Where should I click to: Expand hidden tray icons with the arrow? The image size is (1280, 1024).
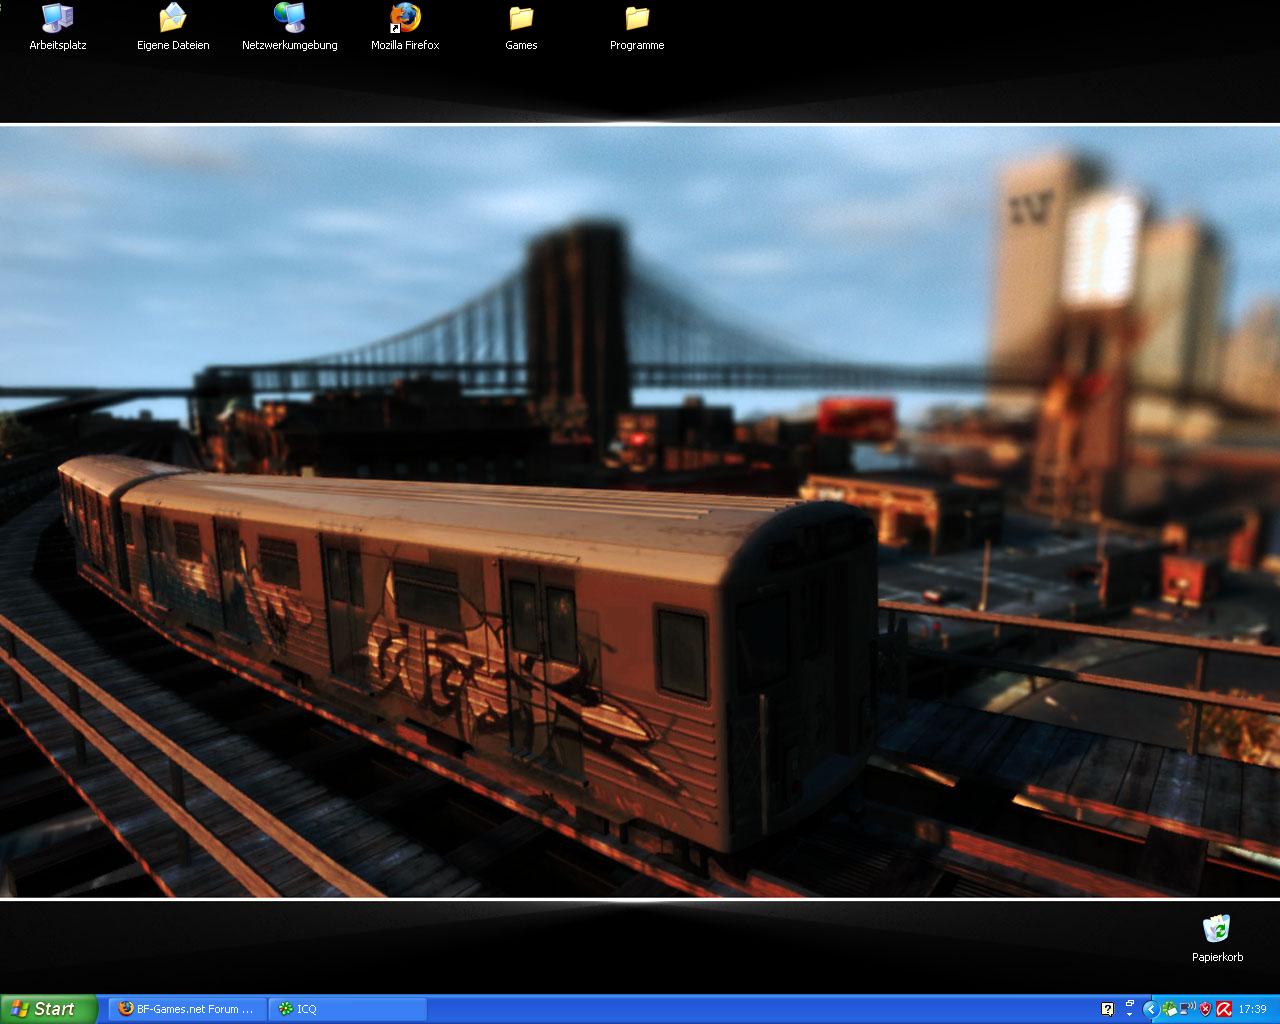tap(1151, 1009)
